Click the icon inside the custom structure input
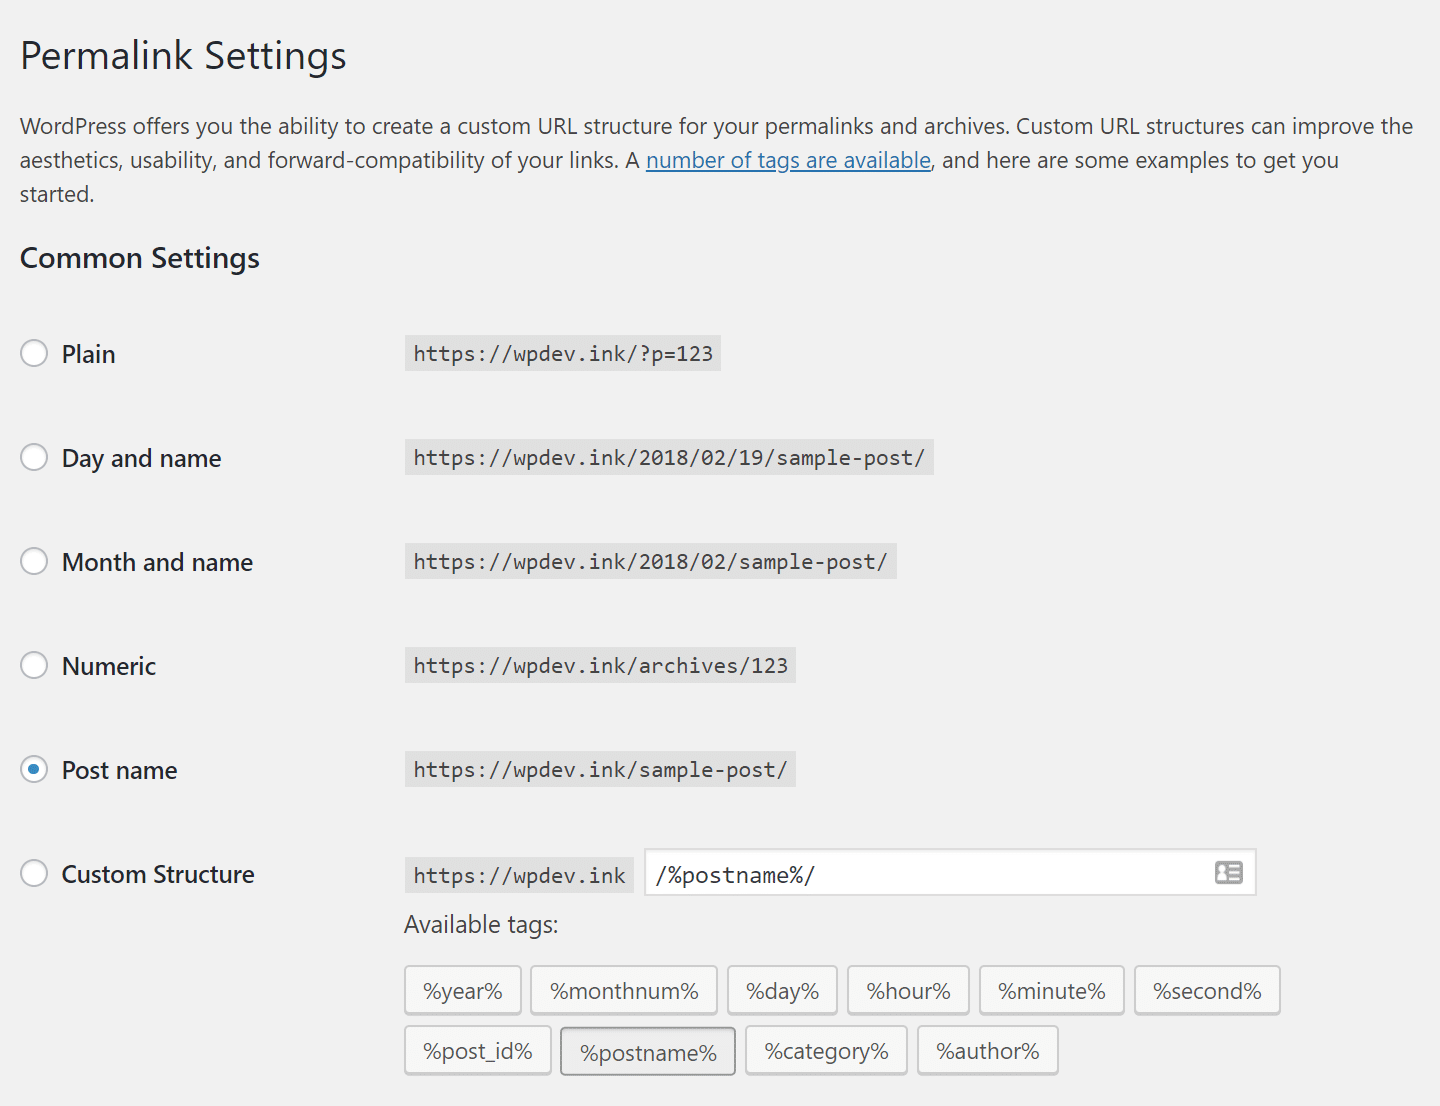1440x1106 pixels. pyautogui.click(x=1227, y=873)
